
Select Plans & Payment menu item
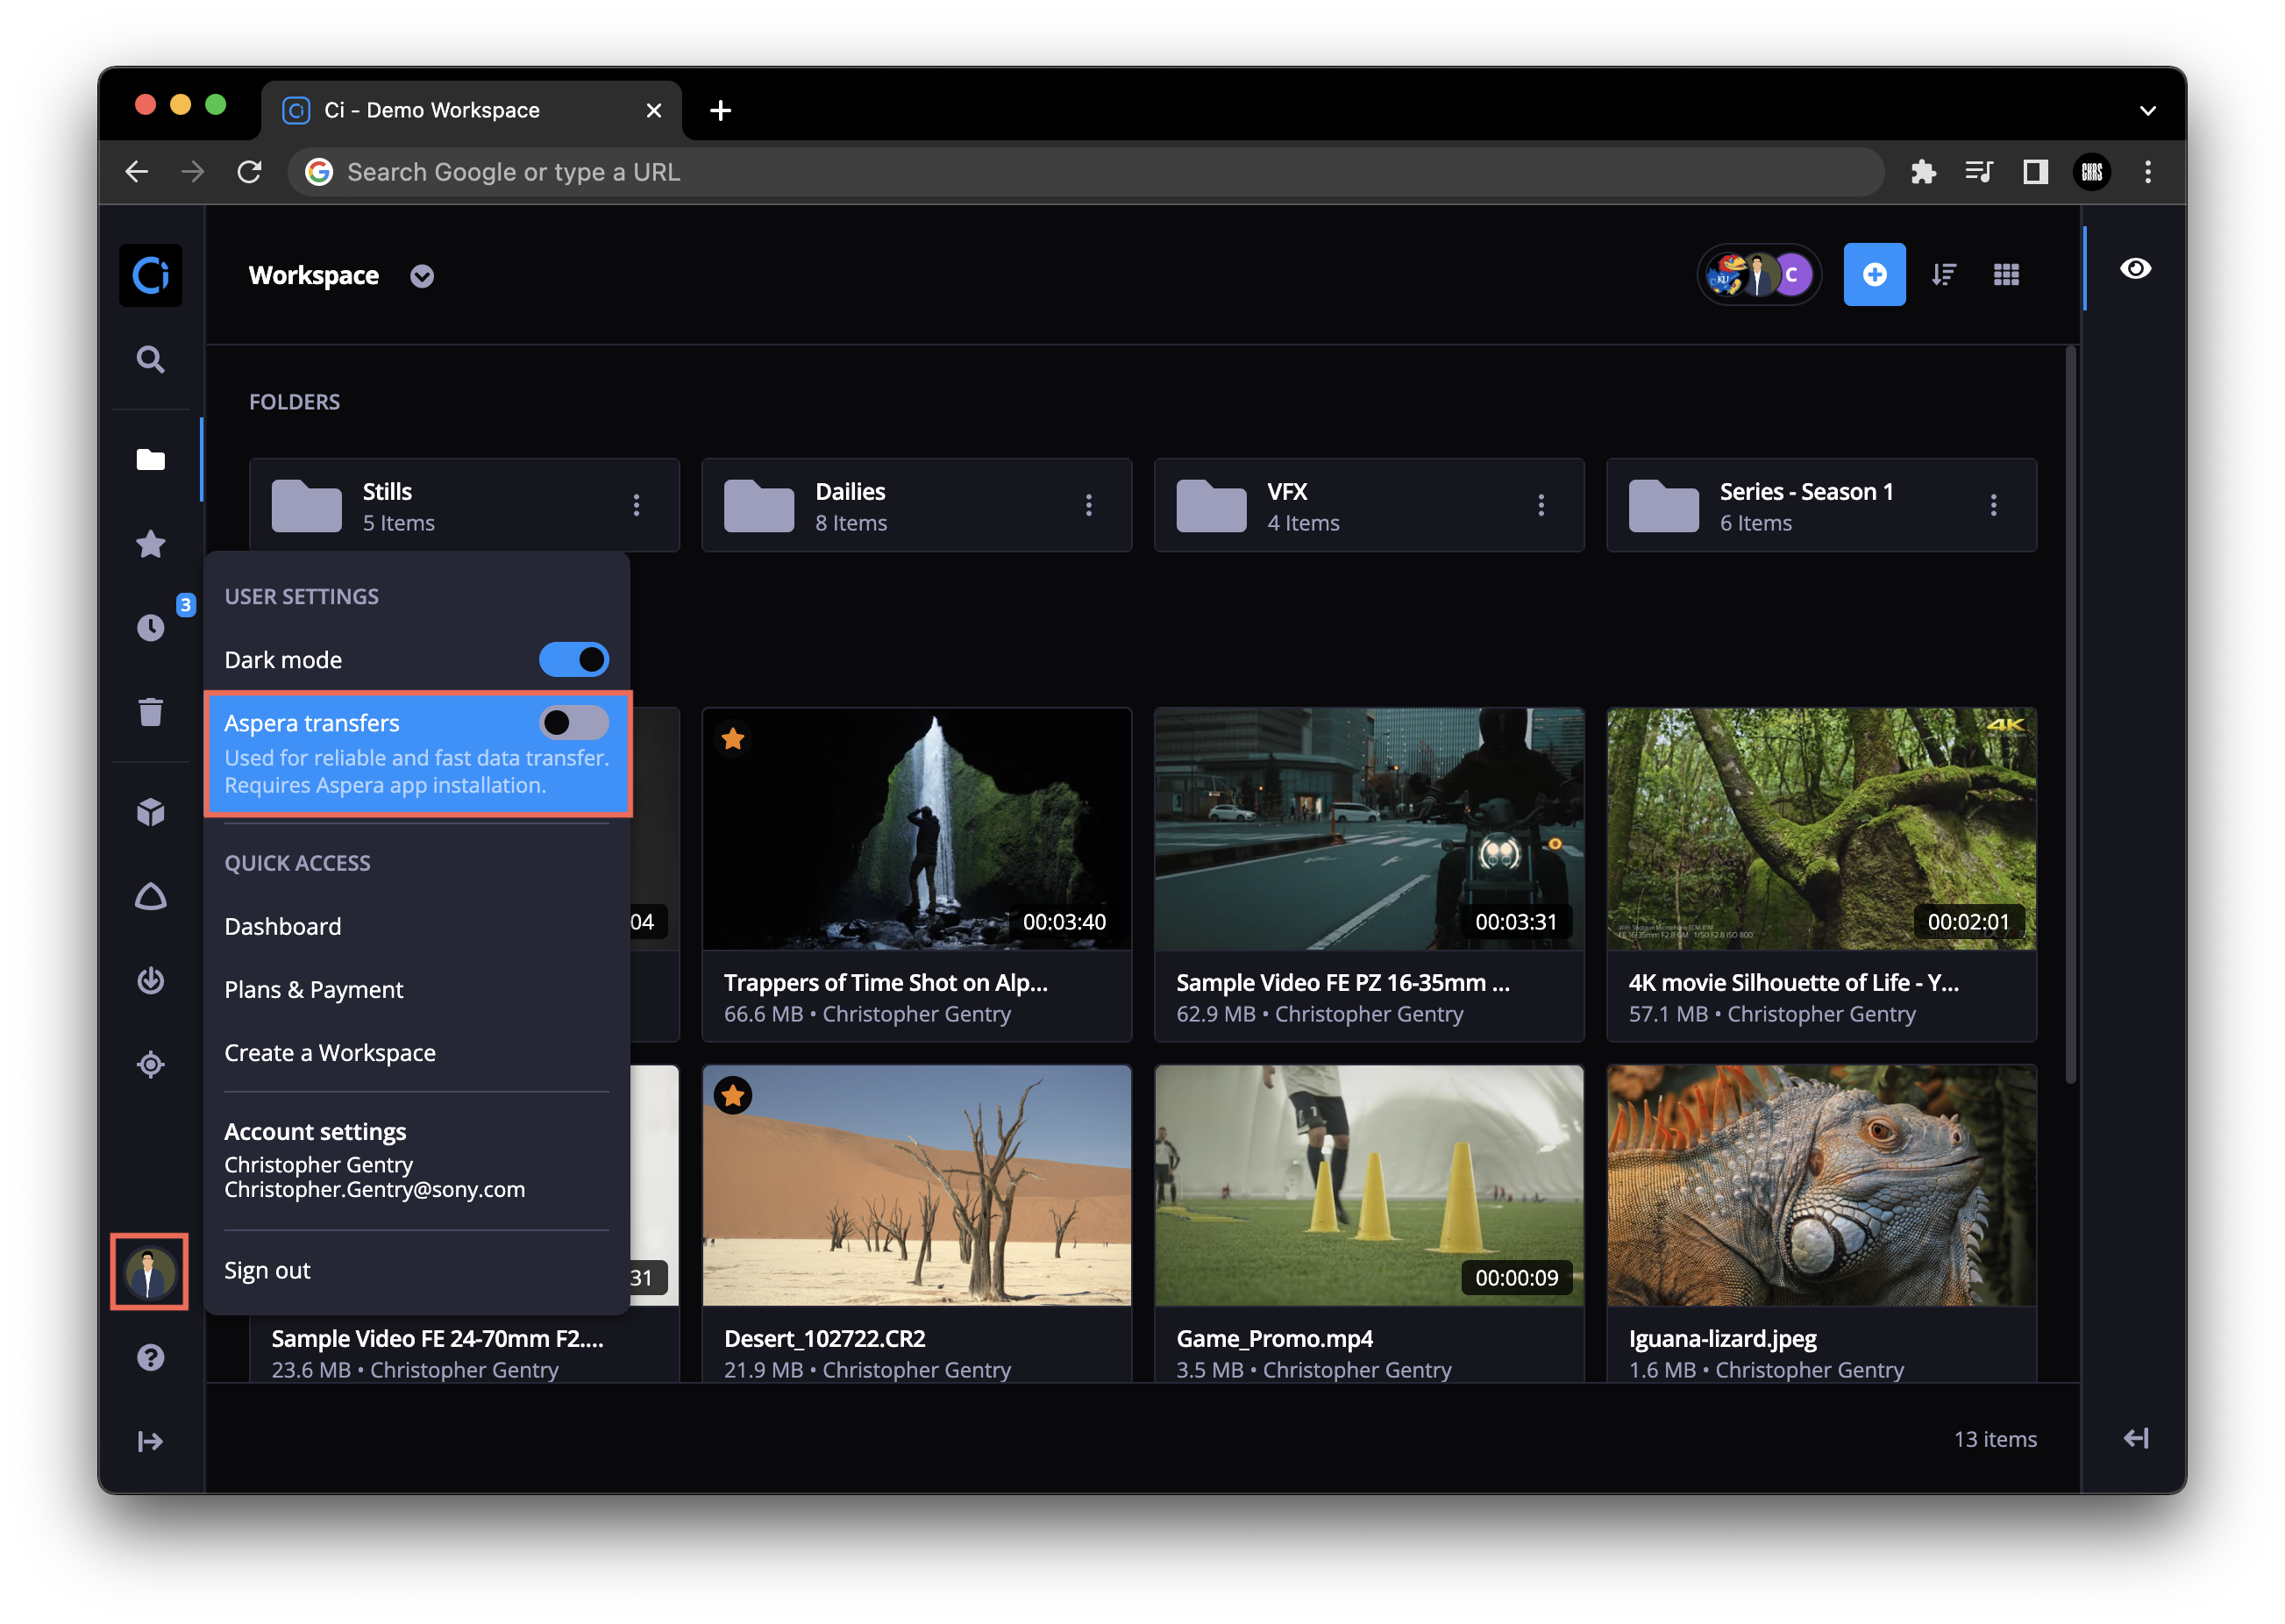[x=313, y=989]
